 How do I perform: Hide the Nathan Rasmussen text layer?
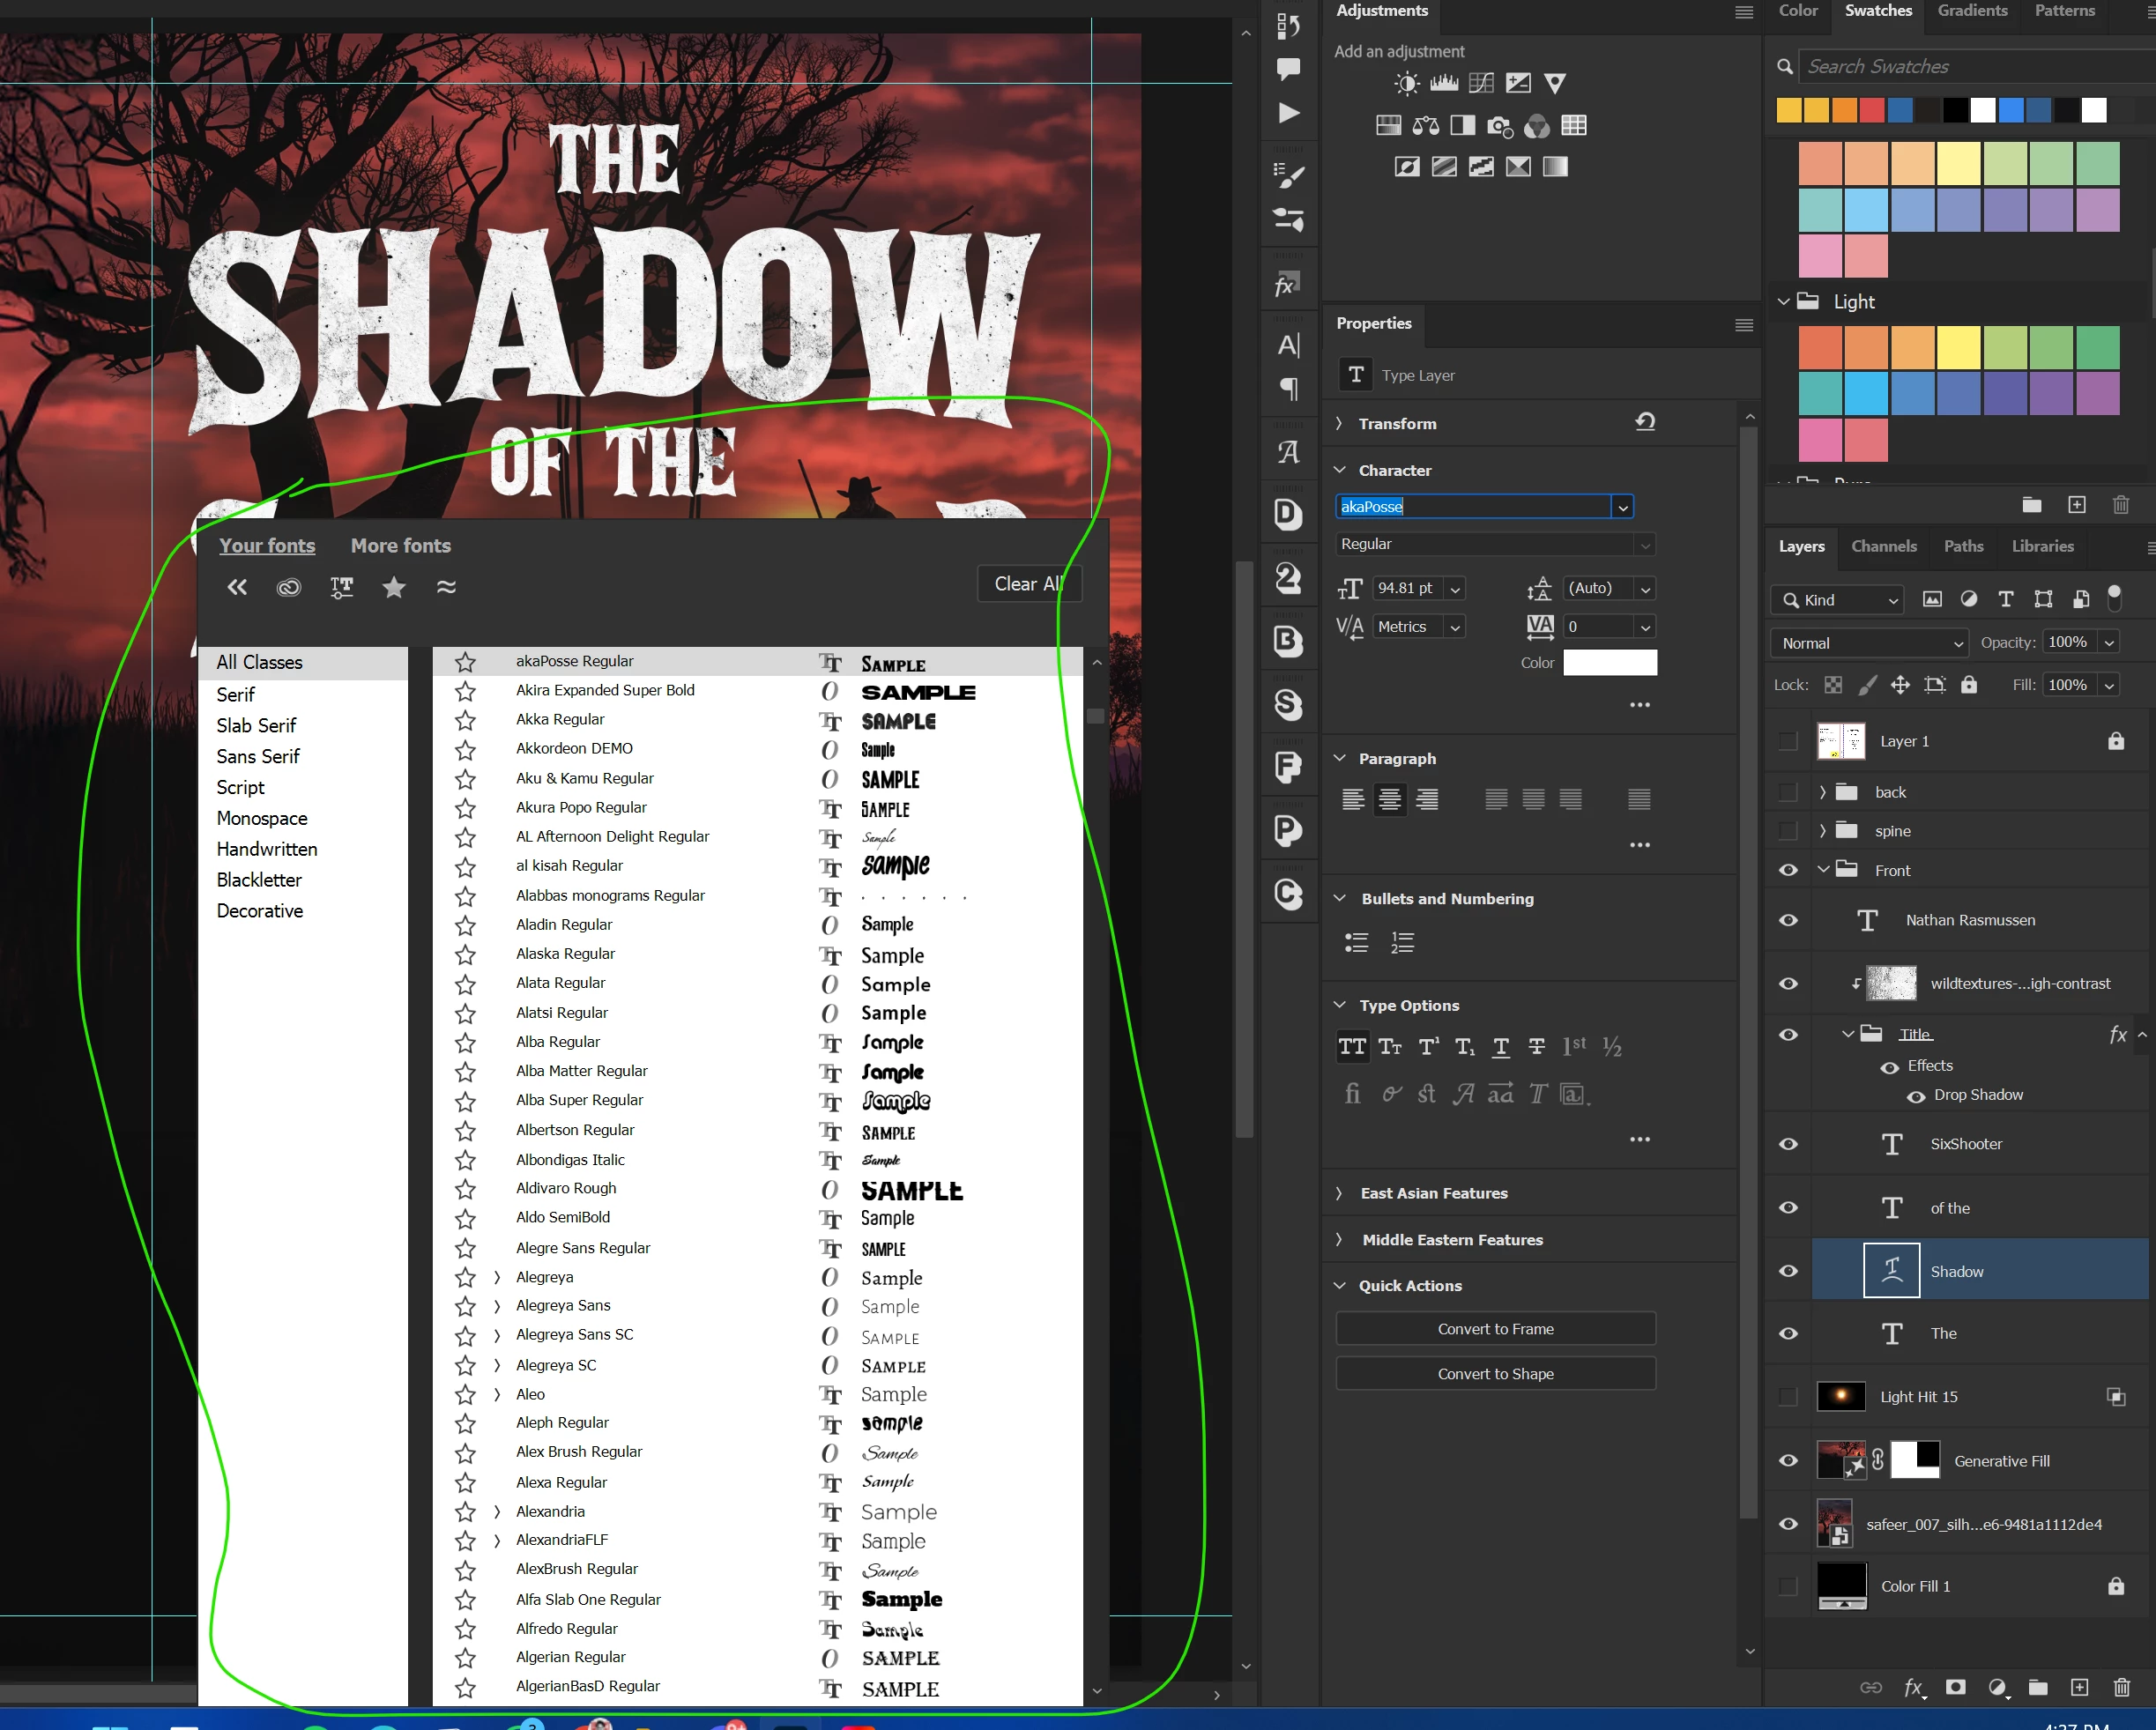coord(1788,920)
